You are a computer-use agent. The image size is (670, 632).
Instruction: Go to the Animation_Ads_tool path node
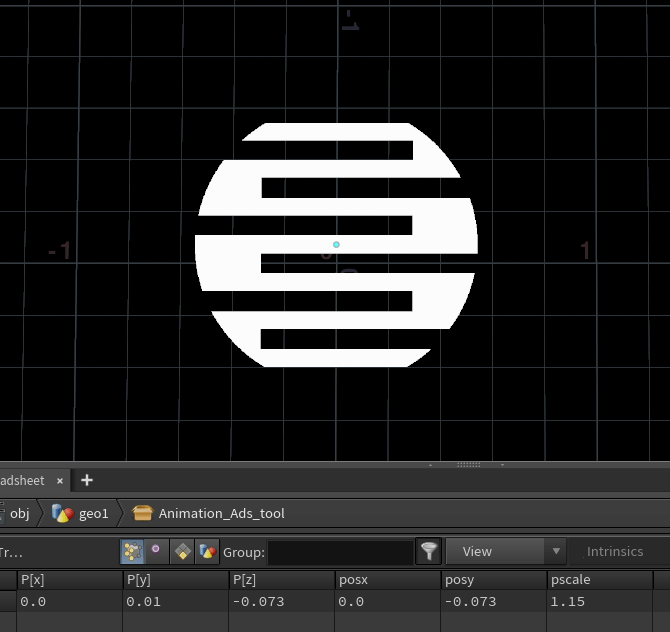pos(221,513)
